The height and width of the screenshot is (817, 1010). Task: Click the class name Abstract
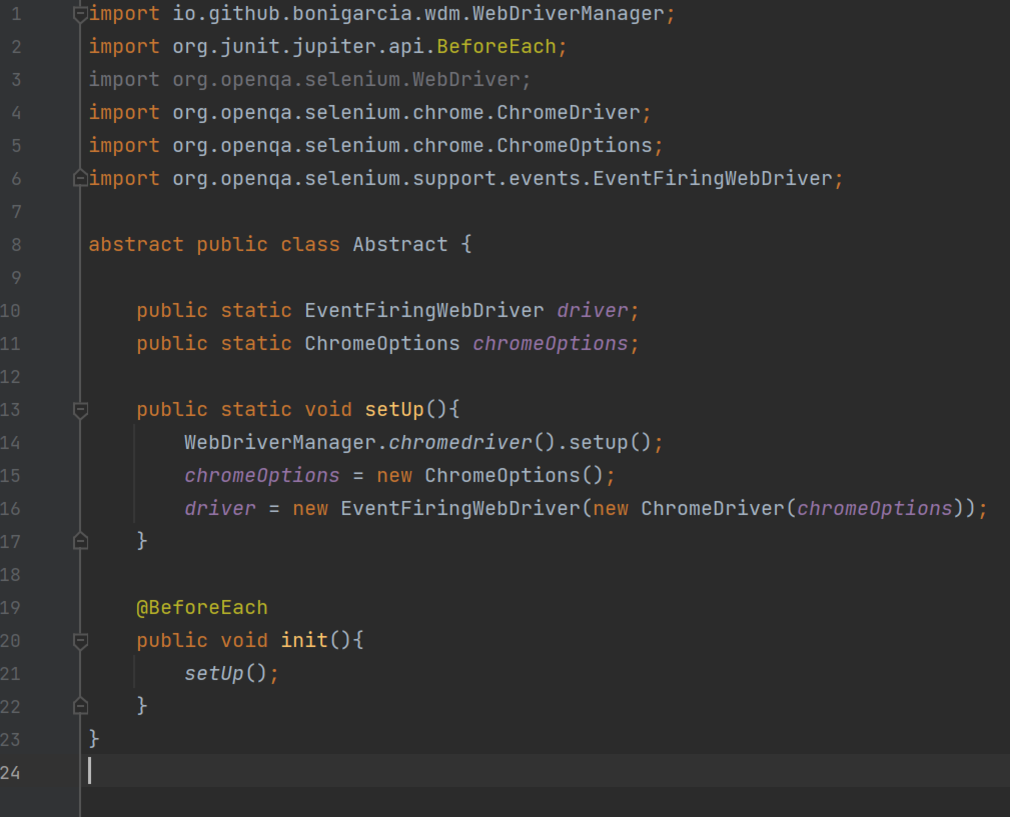[400, 244]
